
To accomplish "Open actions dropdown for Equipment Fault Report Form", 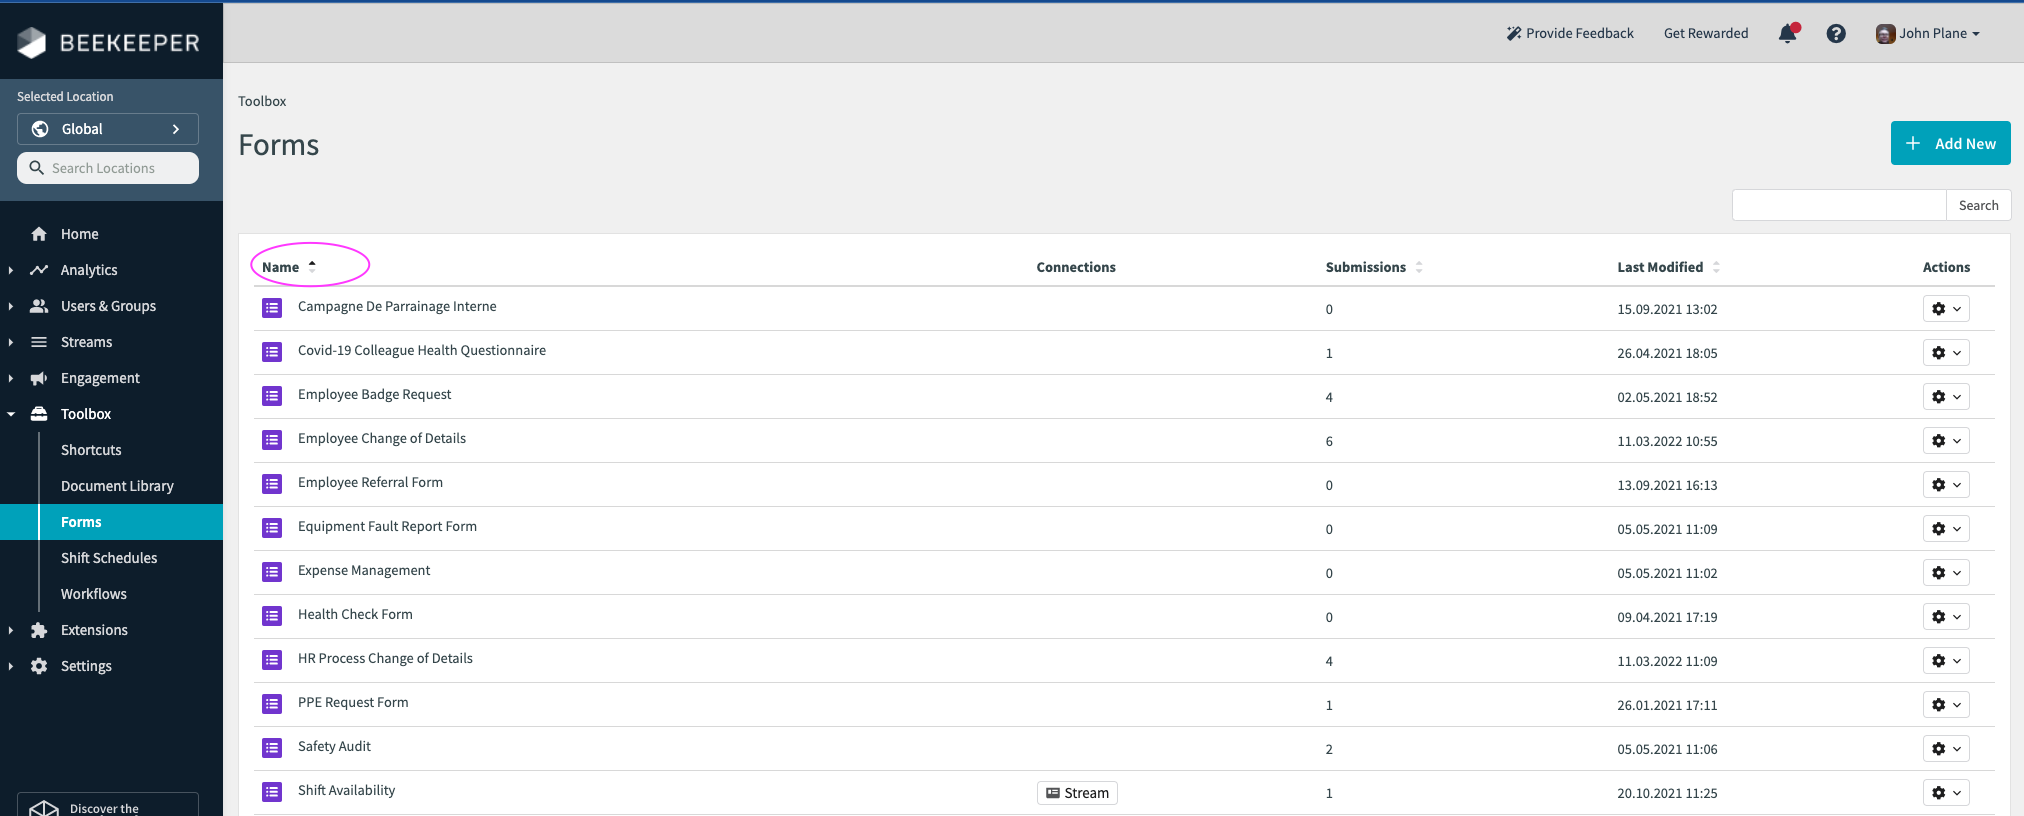I will pyautogui.click(x=1946, y=529).
